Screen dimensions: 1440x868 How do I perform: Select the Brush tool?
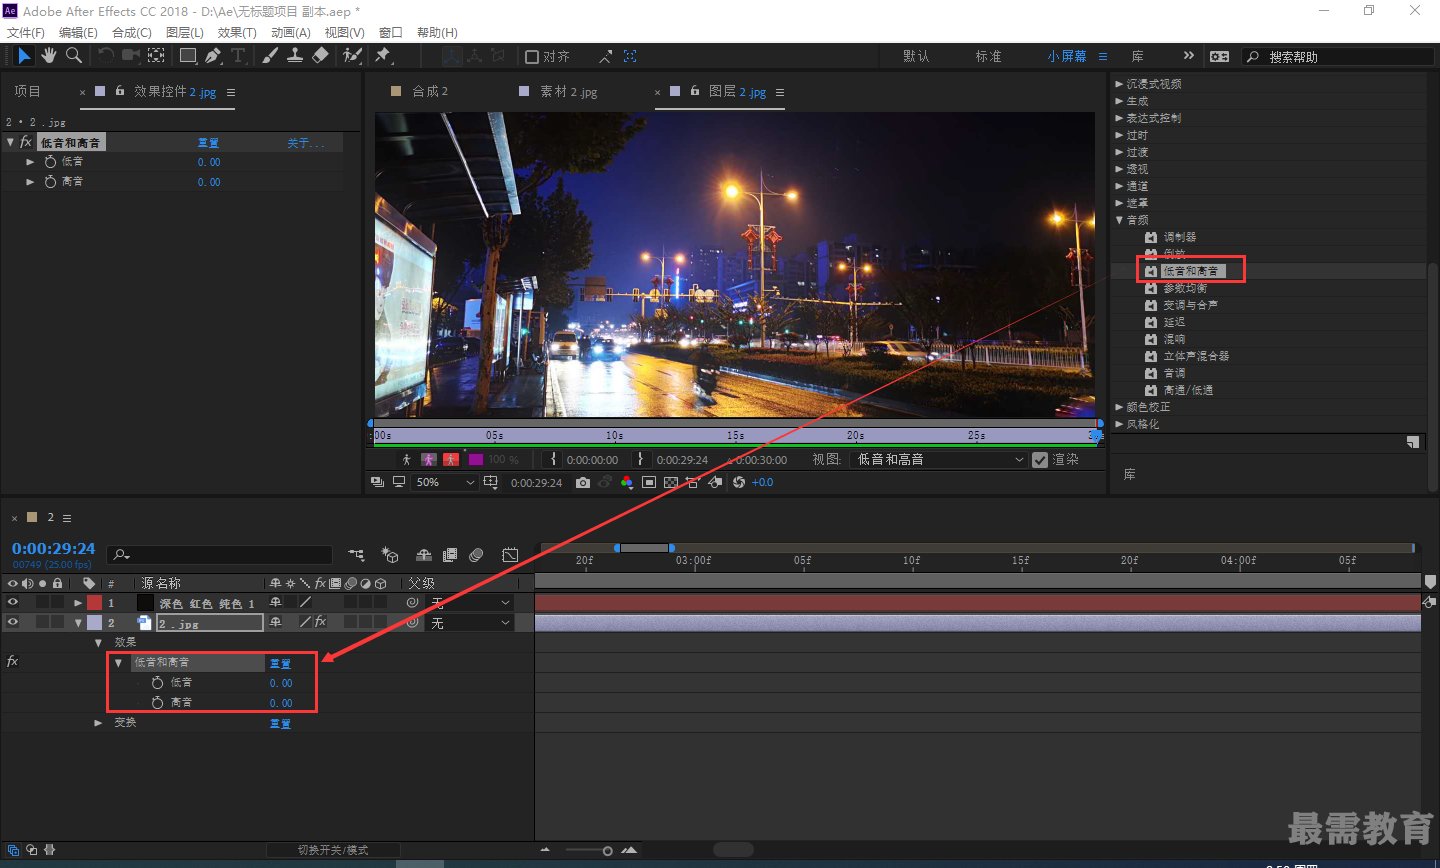coord(270,56)
